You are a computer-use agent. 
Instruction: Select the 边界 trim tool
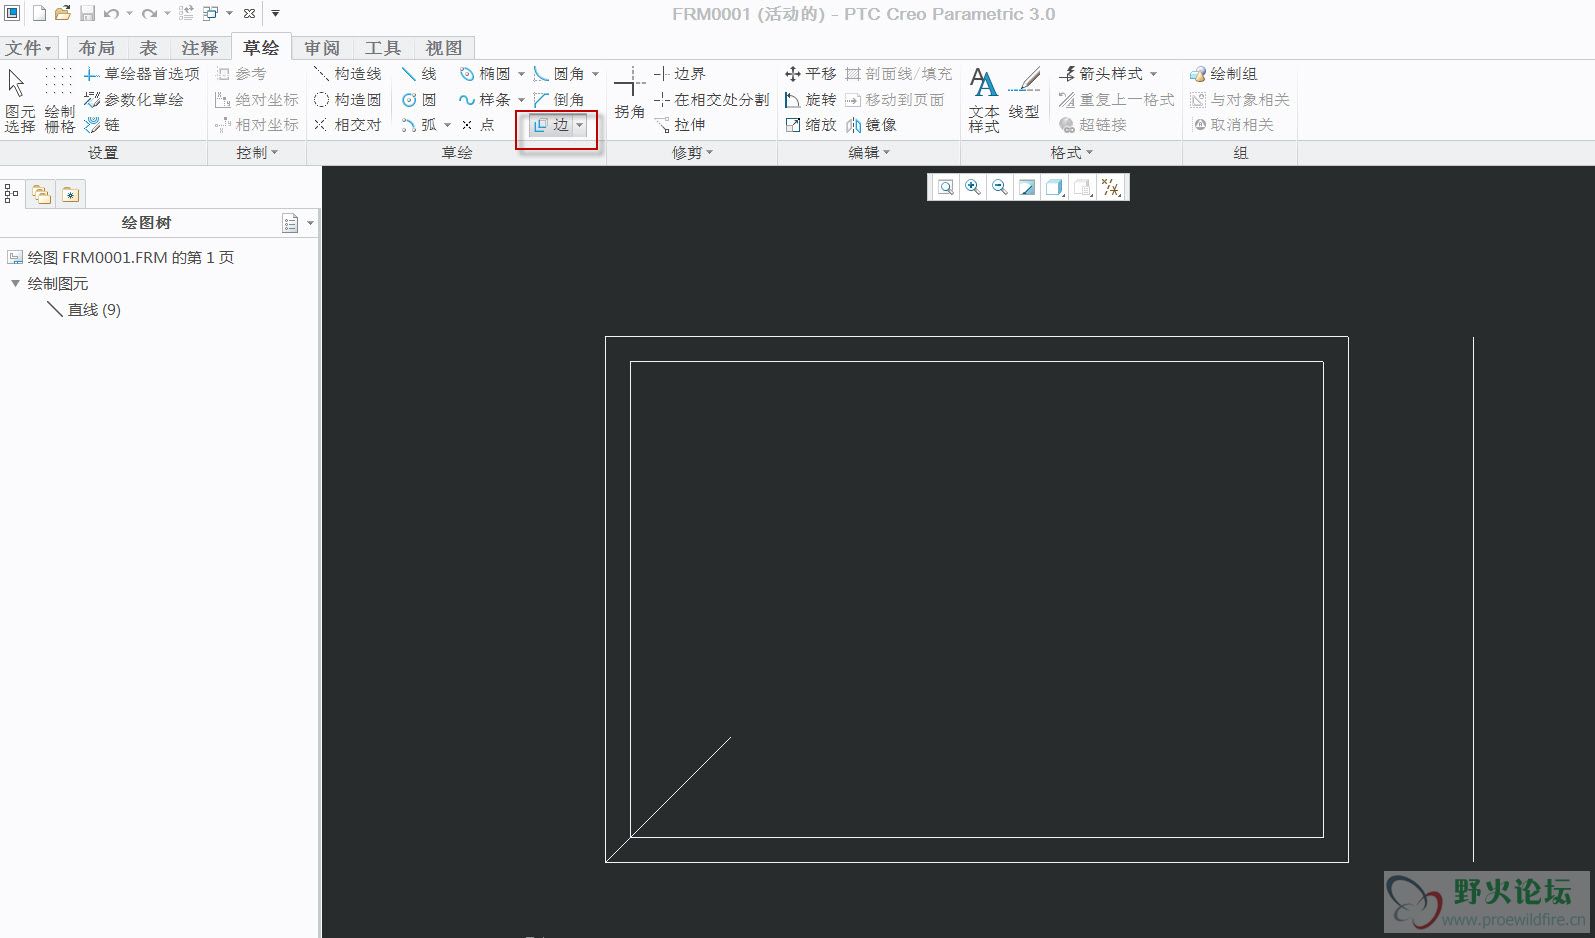click(x=680, y=74)
